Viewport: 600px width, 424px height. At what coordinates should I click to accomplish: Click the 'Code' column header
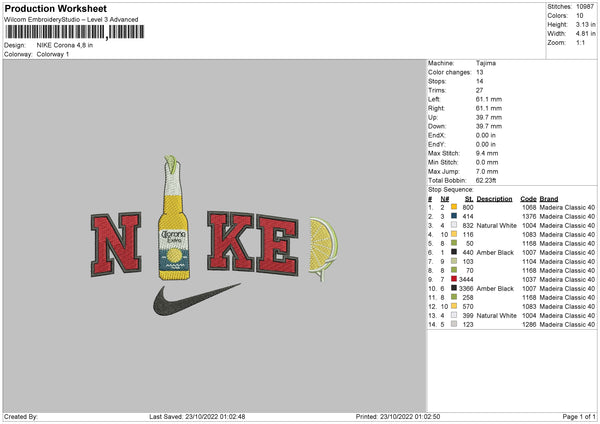[528, 199]
